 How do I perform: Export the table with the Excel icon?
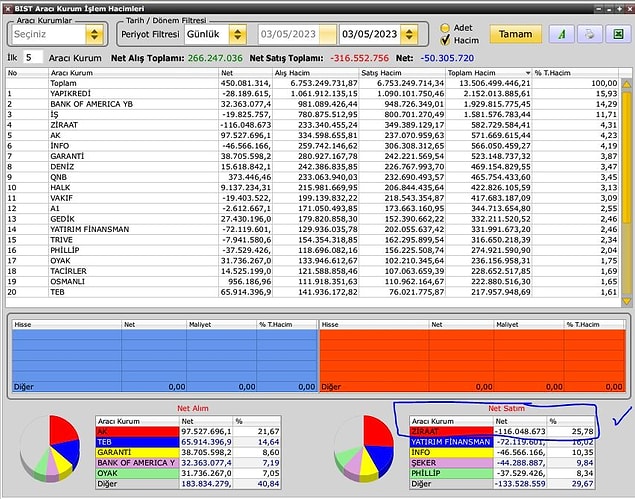pos(618,34)
